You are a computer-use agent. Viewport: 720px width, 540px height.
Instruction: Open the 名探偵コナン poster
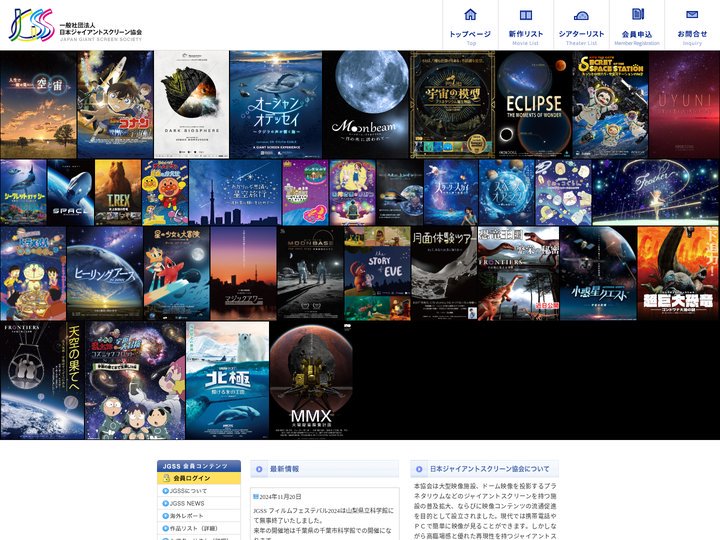pos(115,105)
